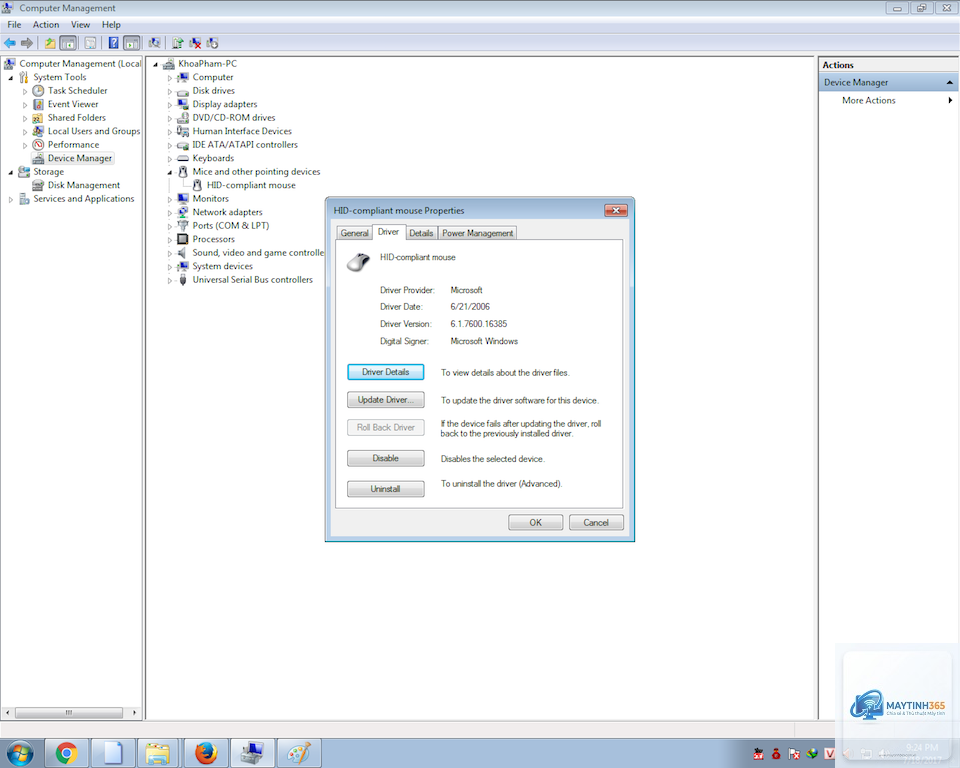960x768 pixels.
Task: Select Device Manager in System Tools
Action: 80,158
